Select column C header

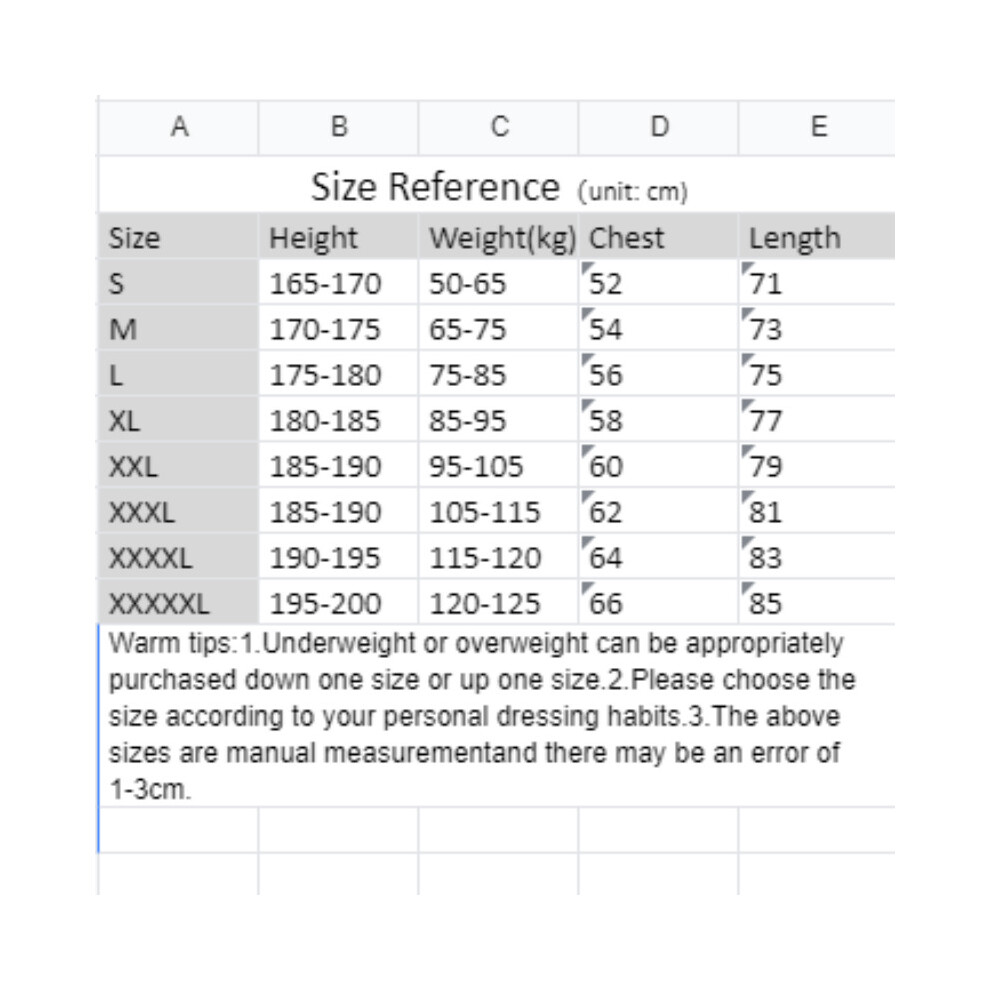coord(499,127)
